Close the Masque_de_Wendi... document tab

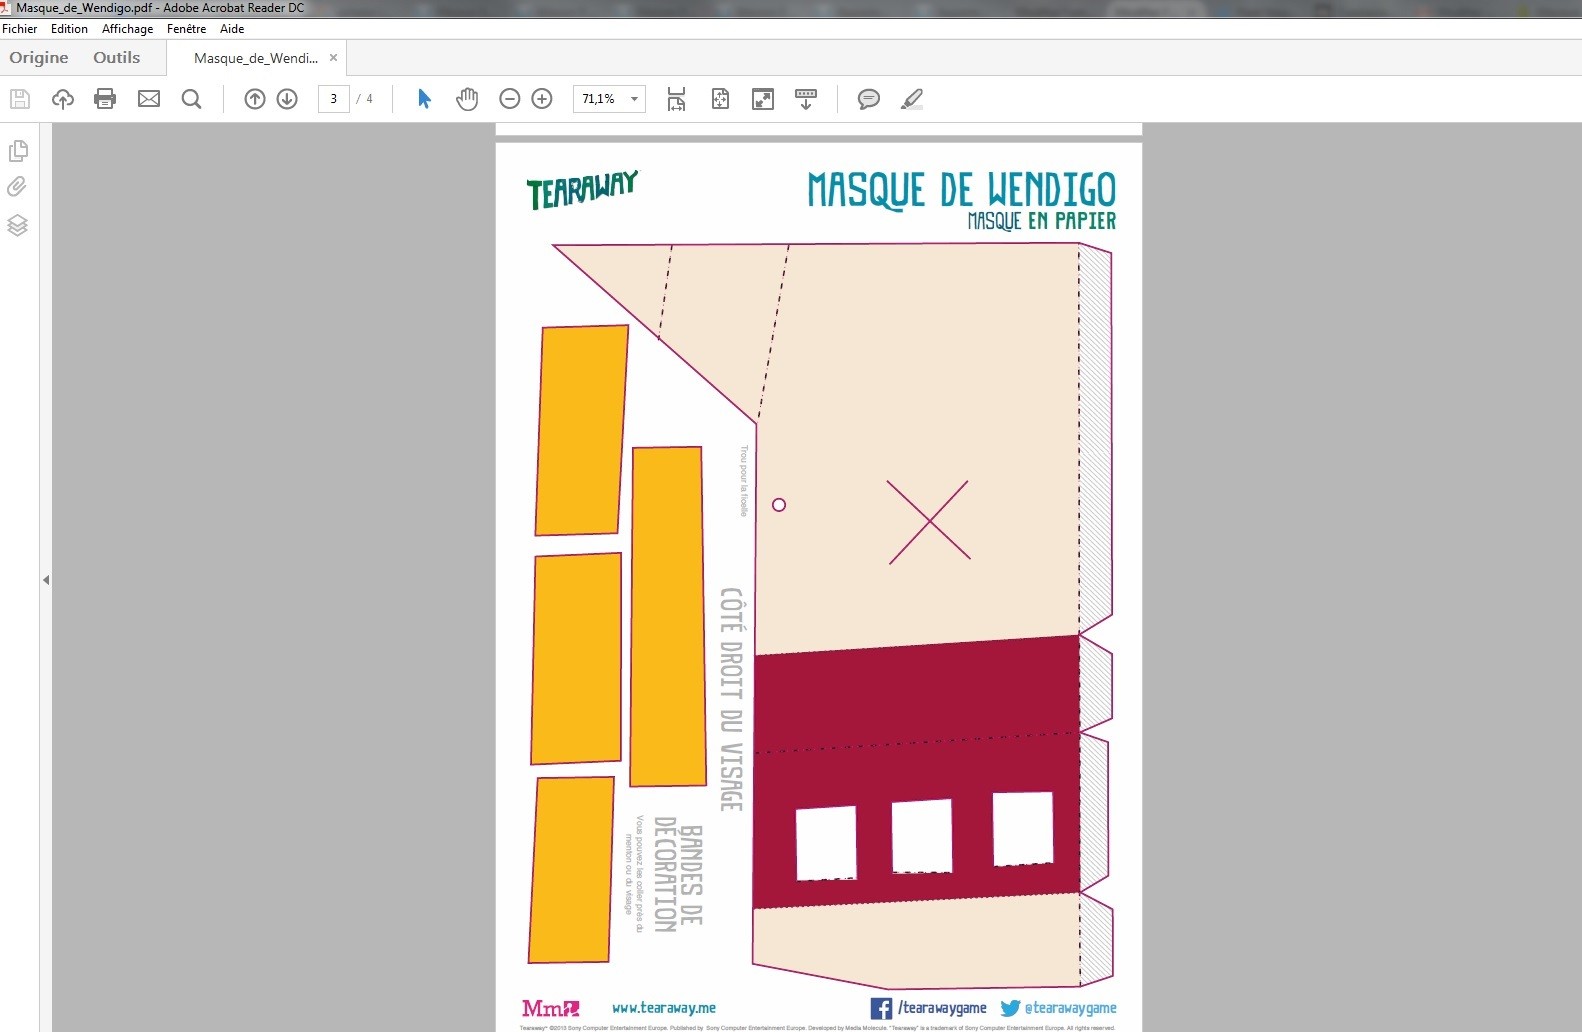click(333, 58)
